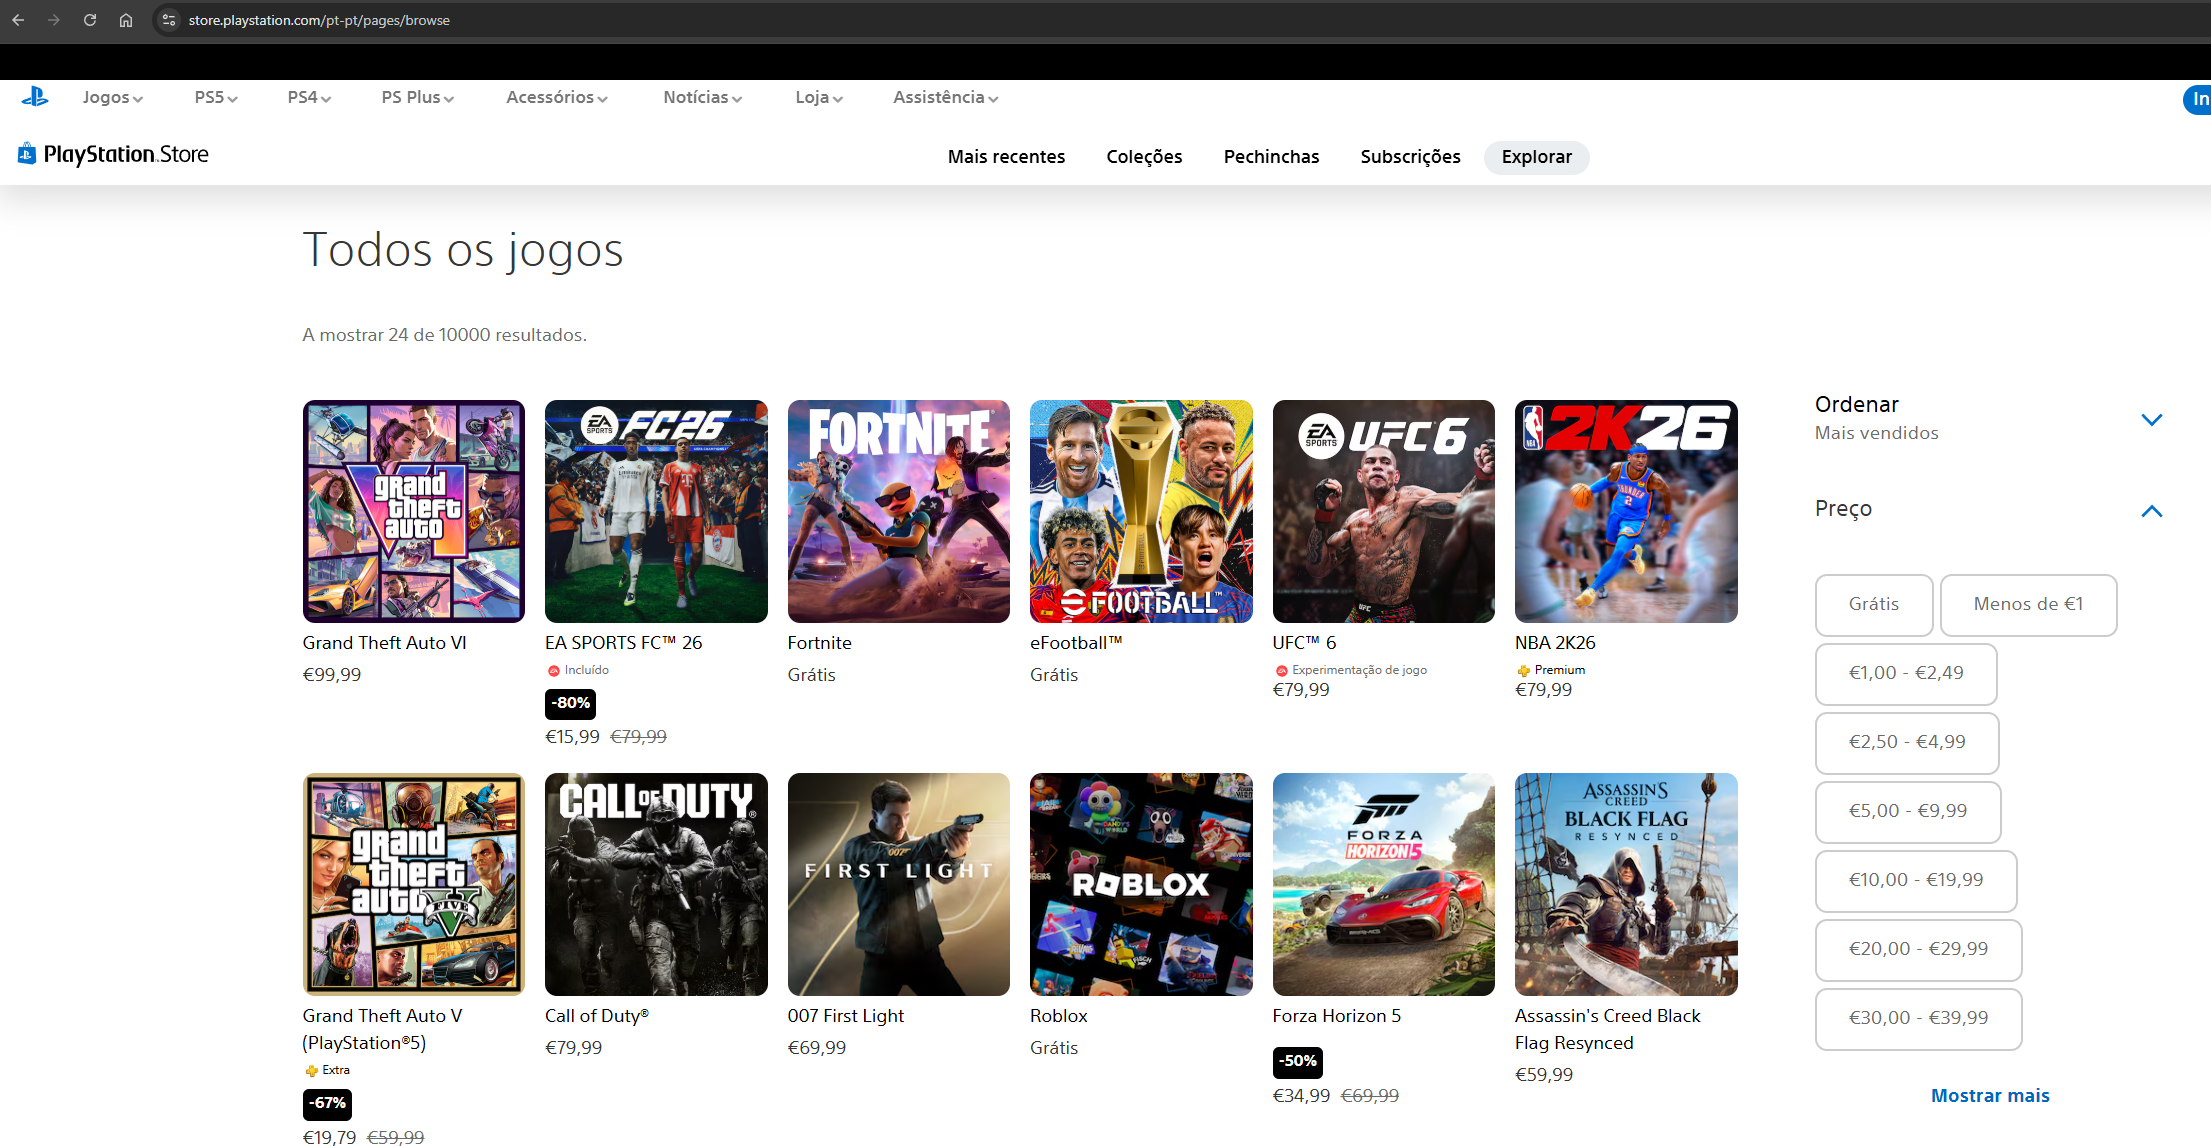The height and width of the screenshot is (1146, 2211).
Task: Click the -50% discount badge on Forza Horizon 5
Action: pyautogui.click(x=1298, y=1061)
